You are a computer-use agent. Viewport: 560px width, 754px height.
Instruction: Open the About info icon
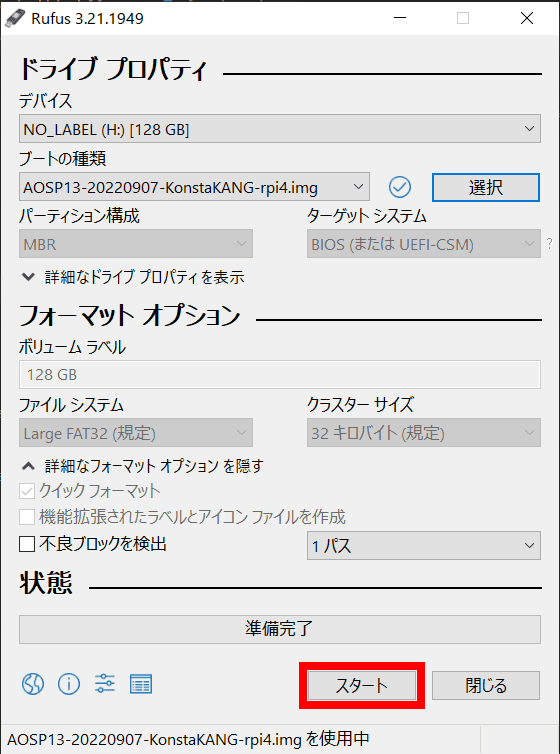pyautogui.click(x=69, y=683)
